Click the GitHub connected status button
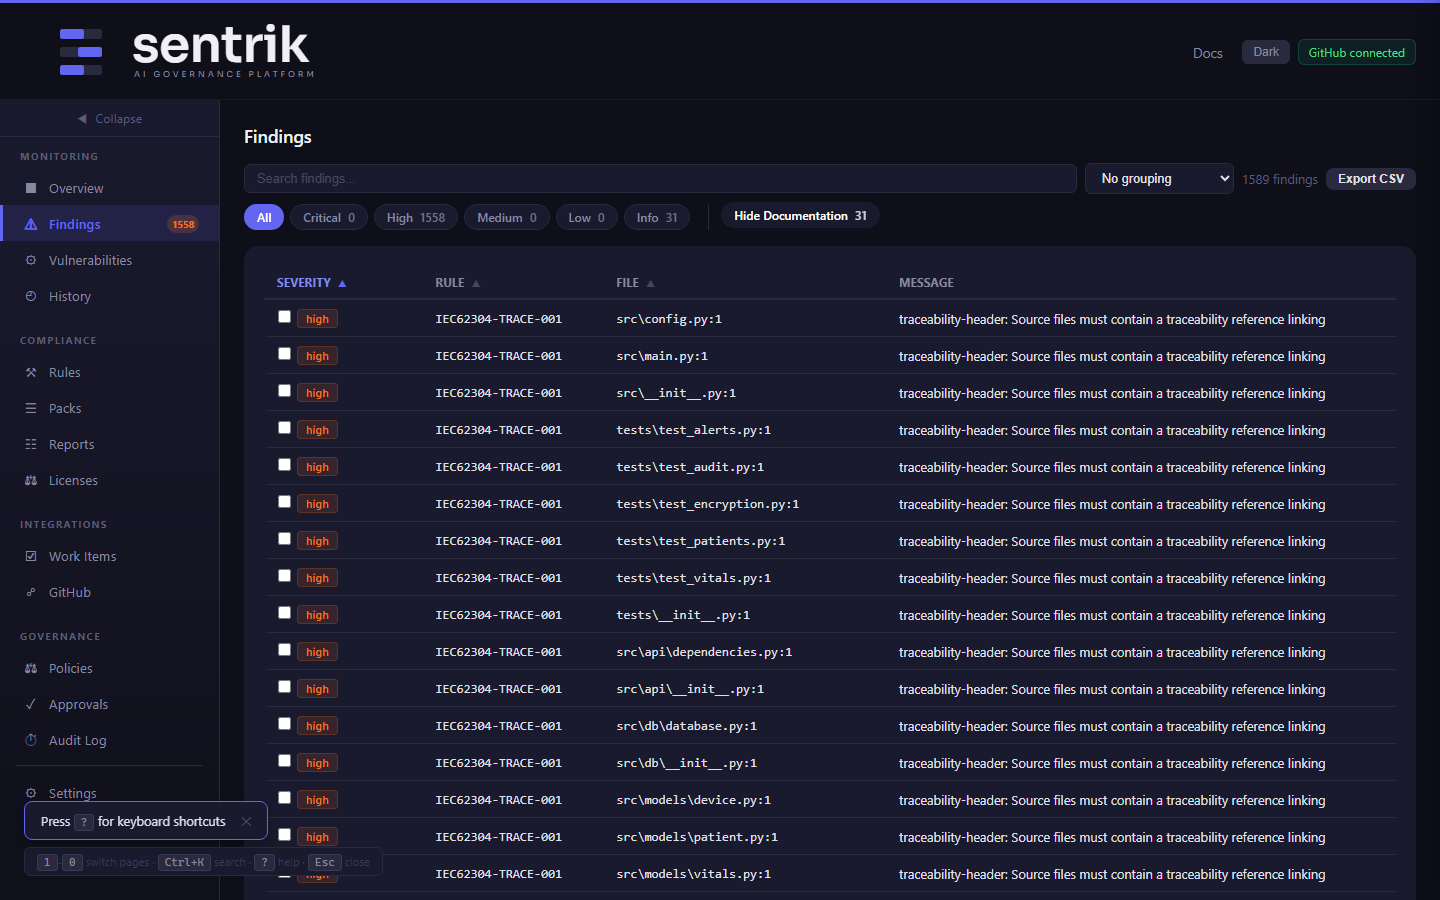 pyautogui.click(x=1357, y=52)
